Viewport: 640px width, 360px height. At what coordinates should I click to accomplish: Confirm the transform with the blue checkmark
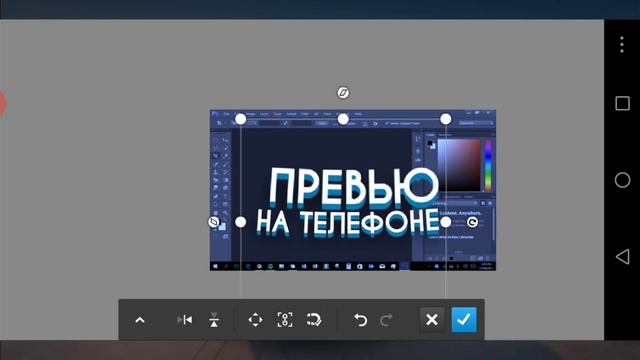[464, 320]
